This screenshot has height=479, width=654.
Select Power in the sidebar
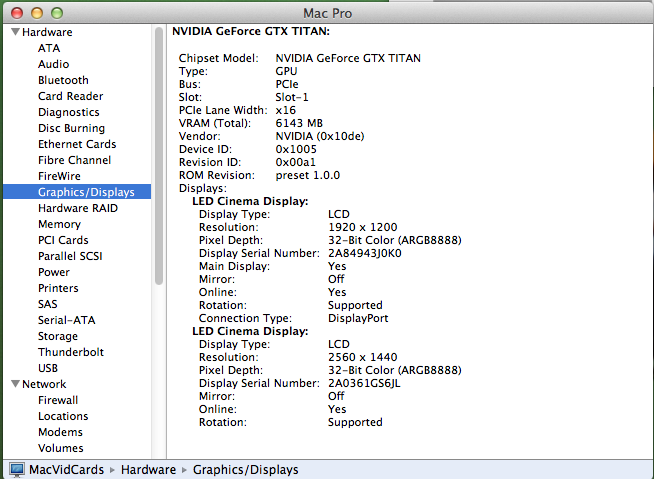coord(54,272)
